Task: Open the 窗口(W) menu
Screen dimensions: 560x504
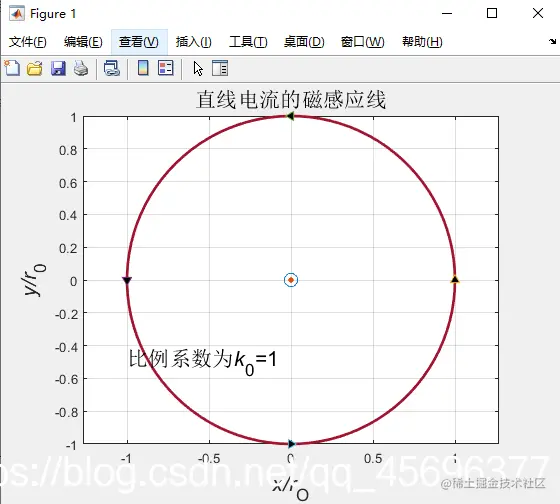Action: (x=362, y=42)
